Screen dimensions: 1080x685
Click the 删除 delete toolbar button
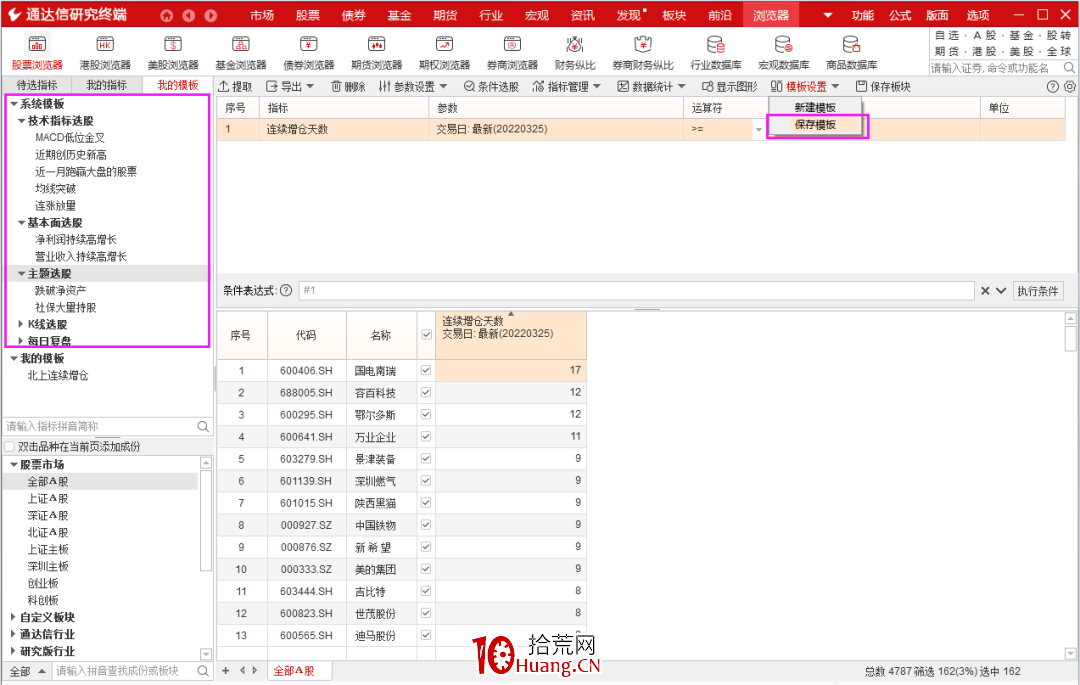pyautogui.click(x=348, y=86)
